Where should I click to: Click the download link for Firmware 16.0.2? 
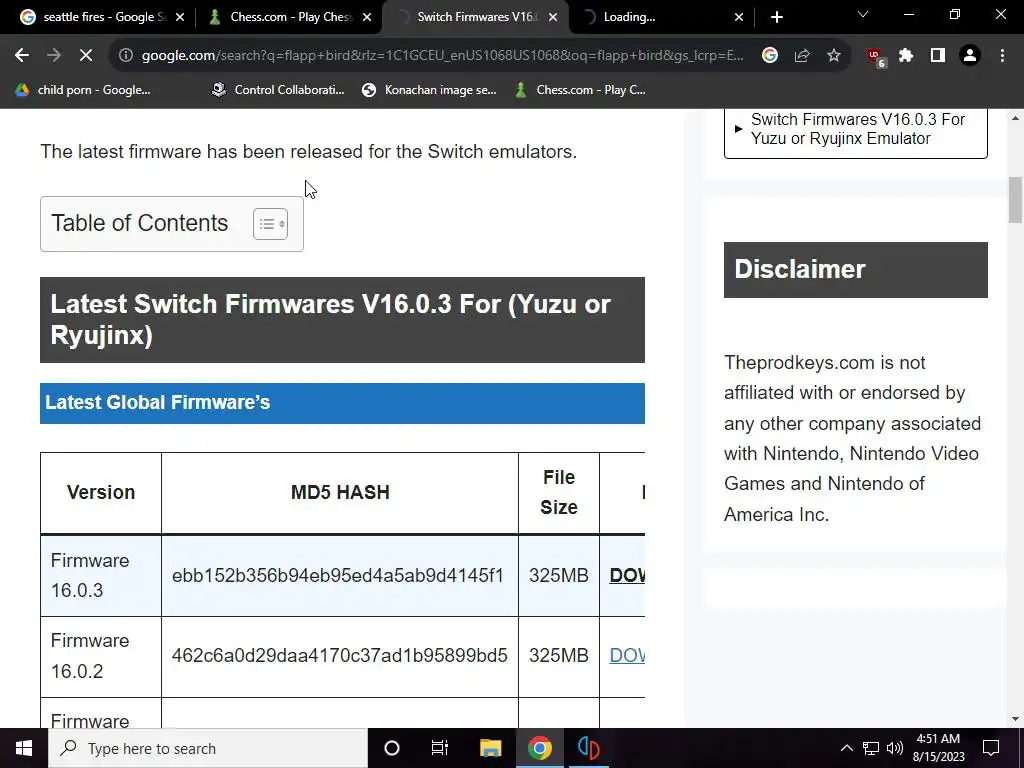click(x=627, y=655)
